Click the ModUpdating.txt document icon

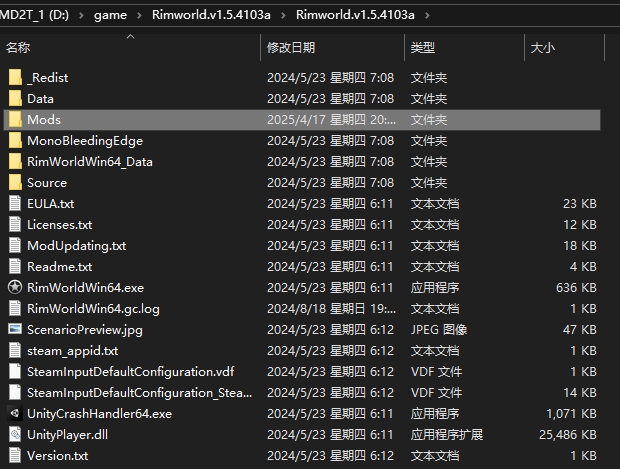pyautogui.click(x=15, y=245)
